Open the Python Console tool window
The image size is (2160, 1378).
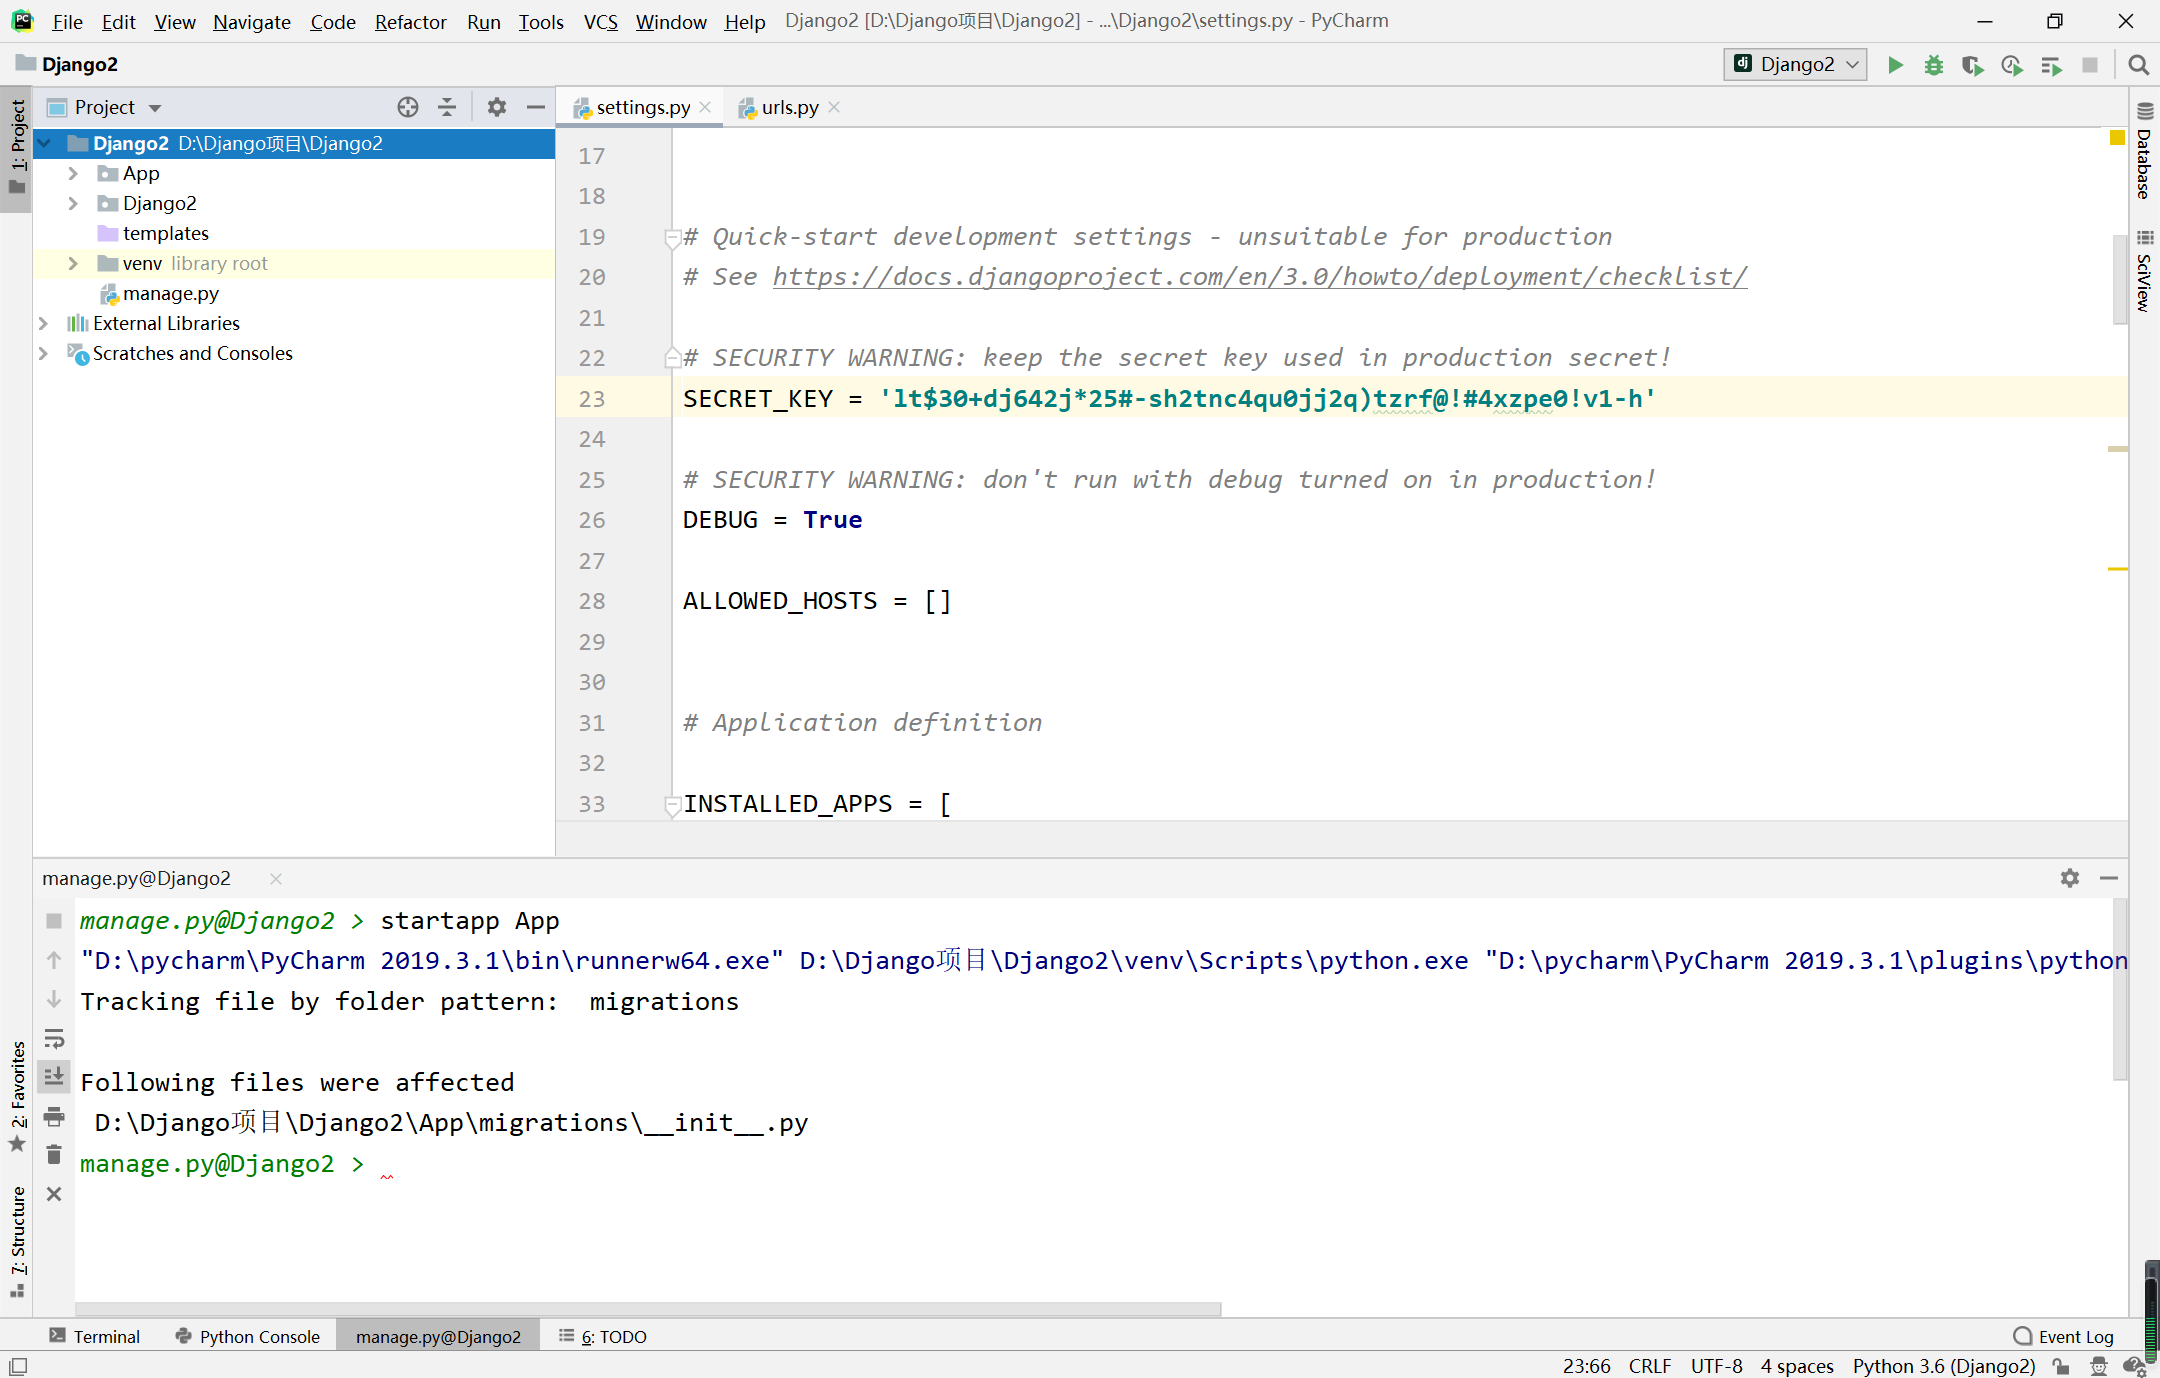pos(248,1336)
